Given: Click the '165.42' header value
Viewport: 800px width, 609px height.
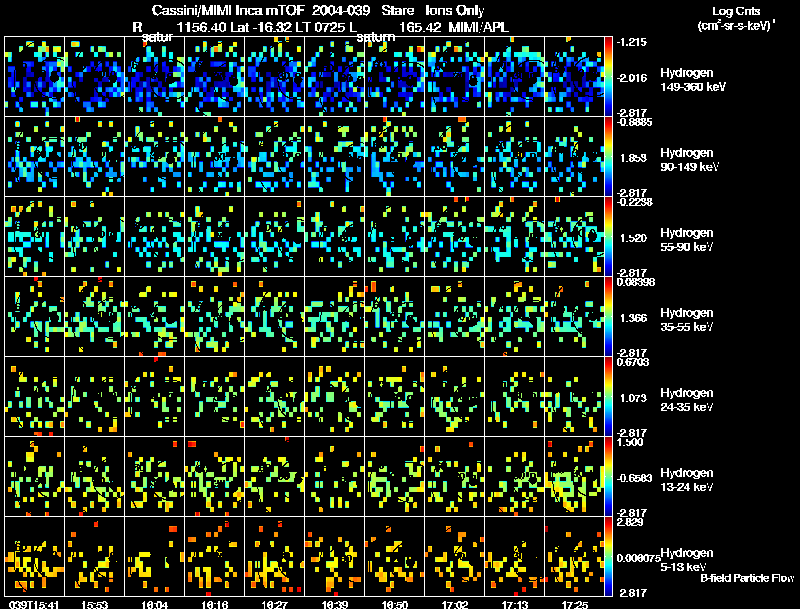Looking at the screenshot, I should pyautogui.click(x=420, y=27).
